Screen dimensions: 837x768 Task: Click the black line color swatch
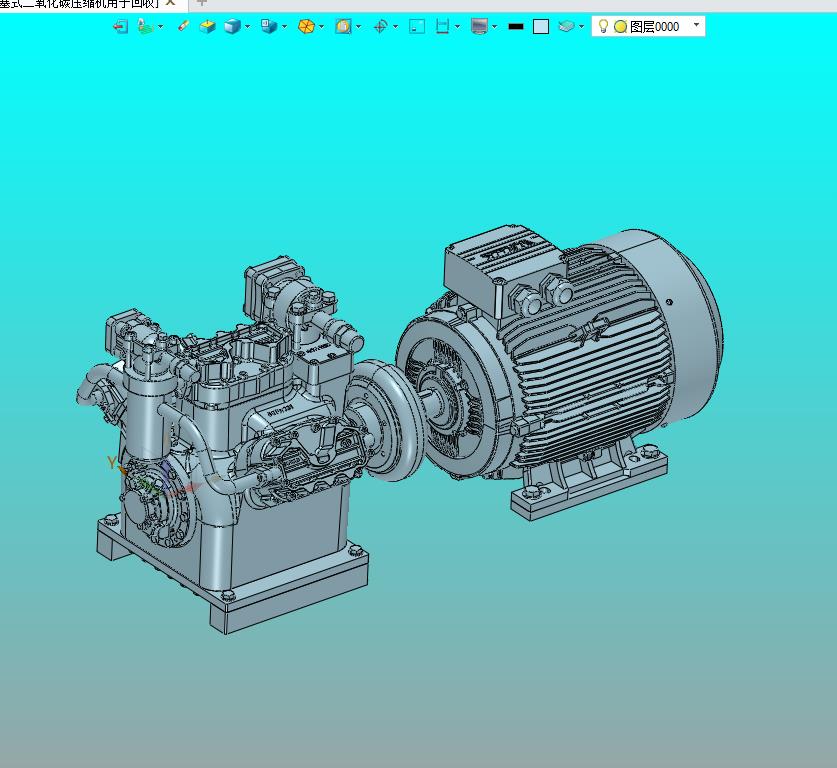pyautogui.click(x=516, y=27)
